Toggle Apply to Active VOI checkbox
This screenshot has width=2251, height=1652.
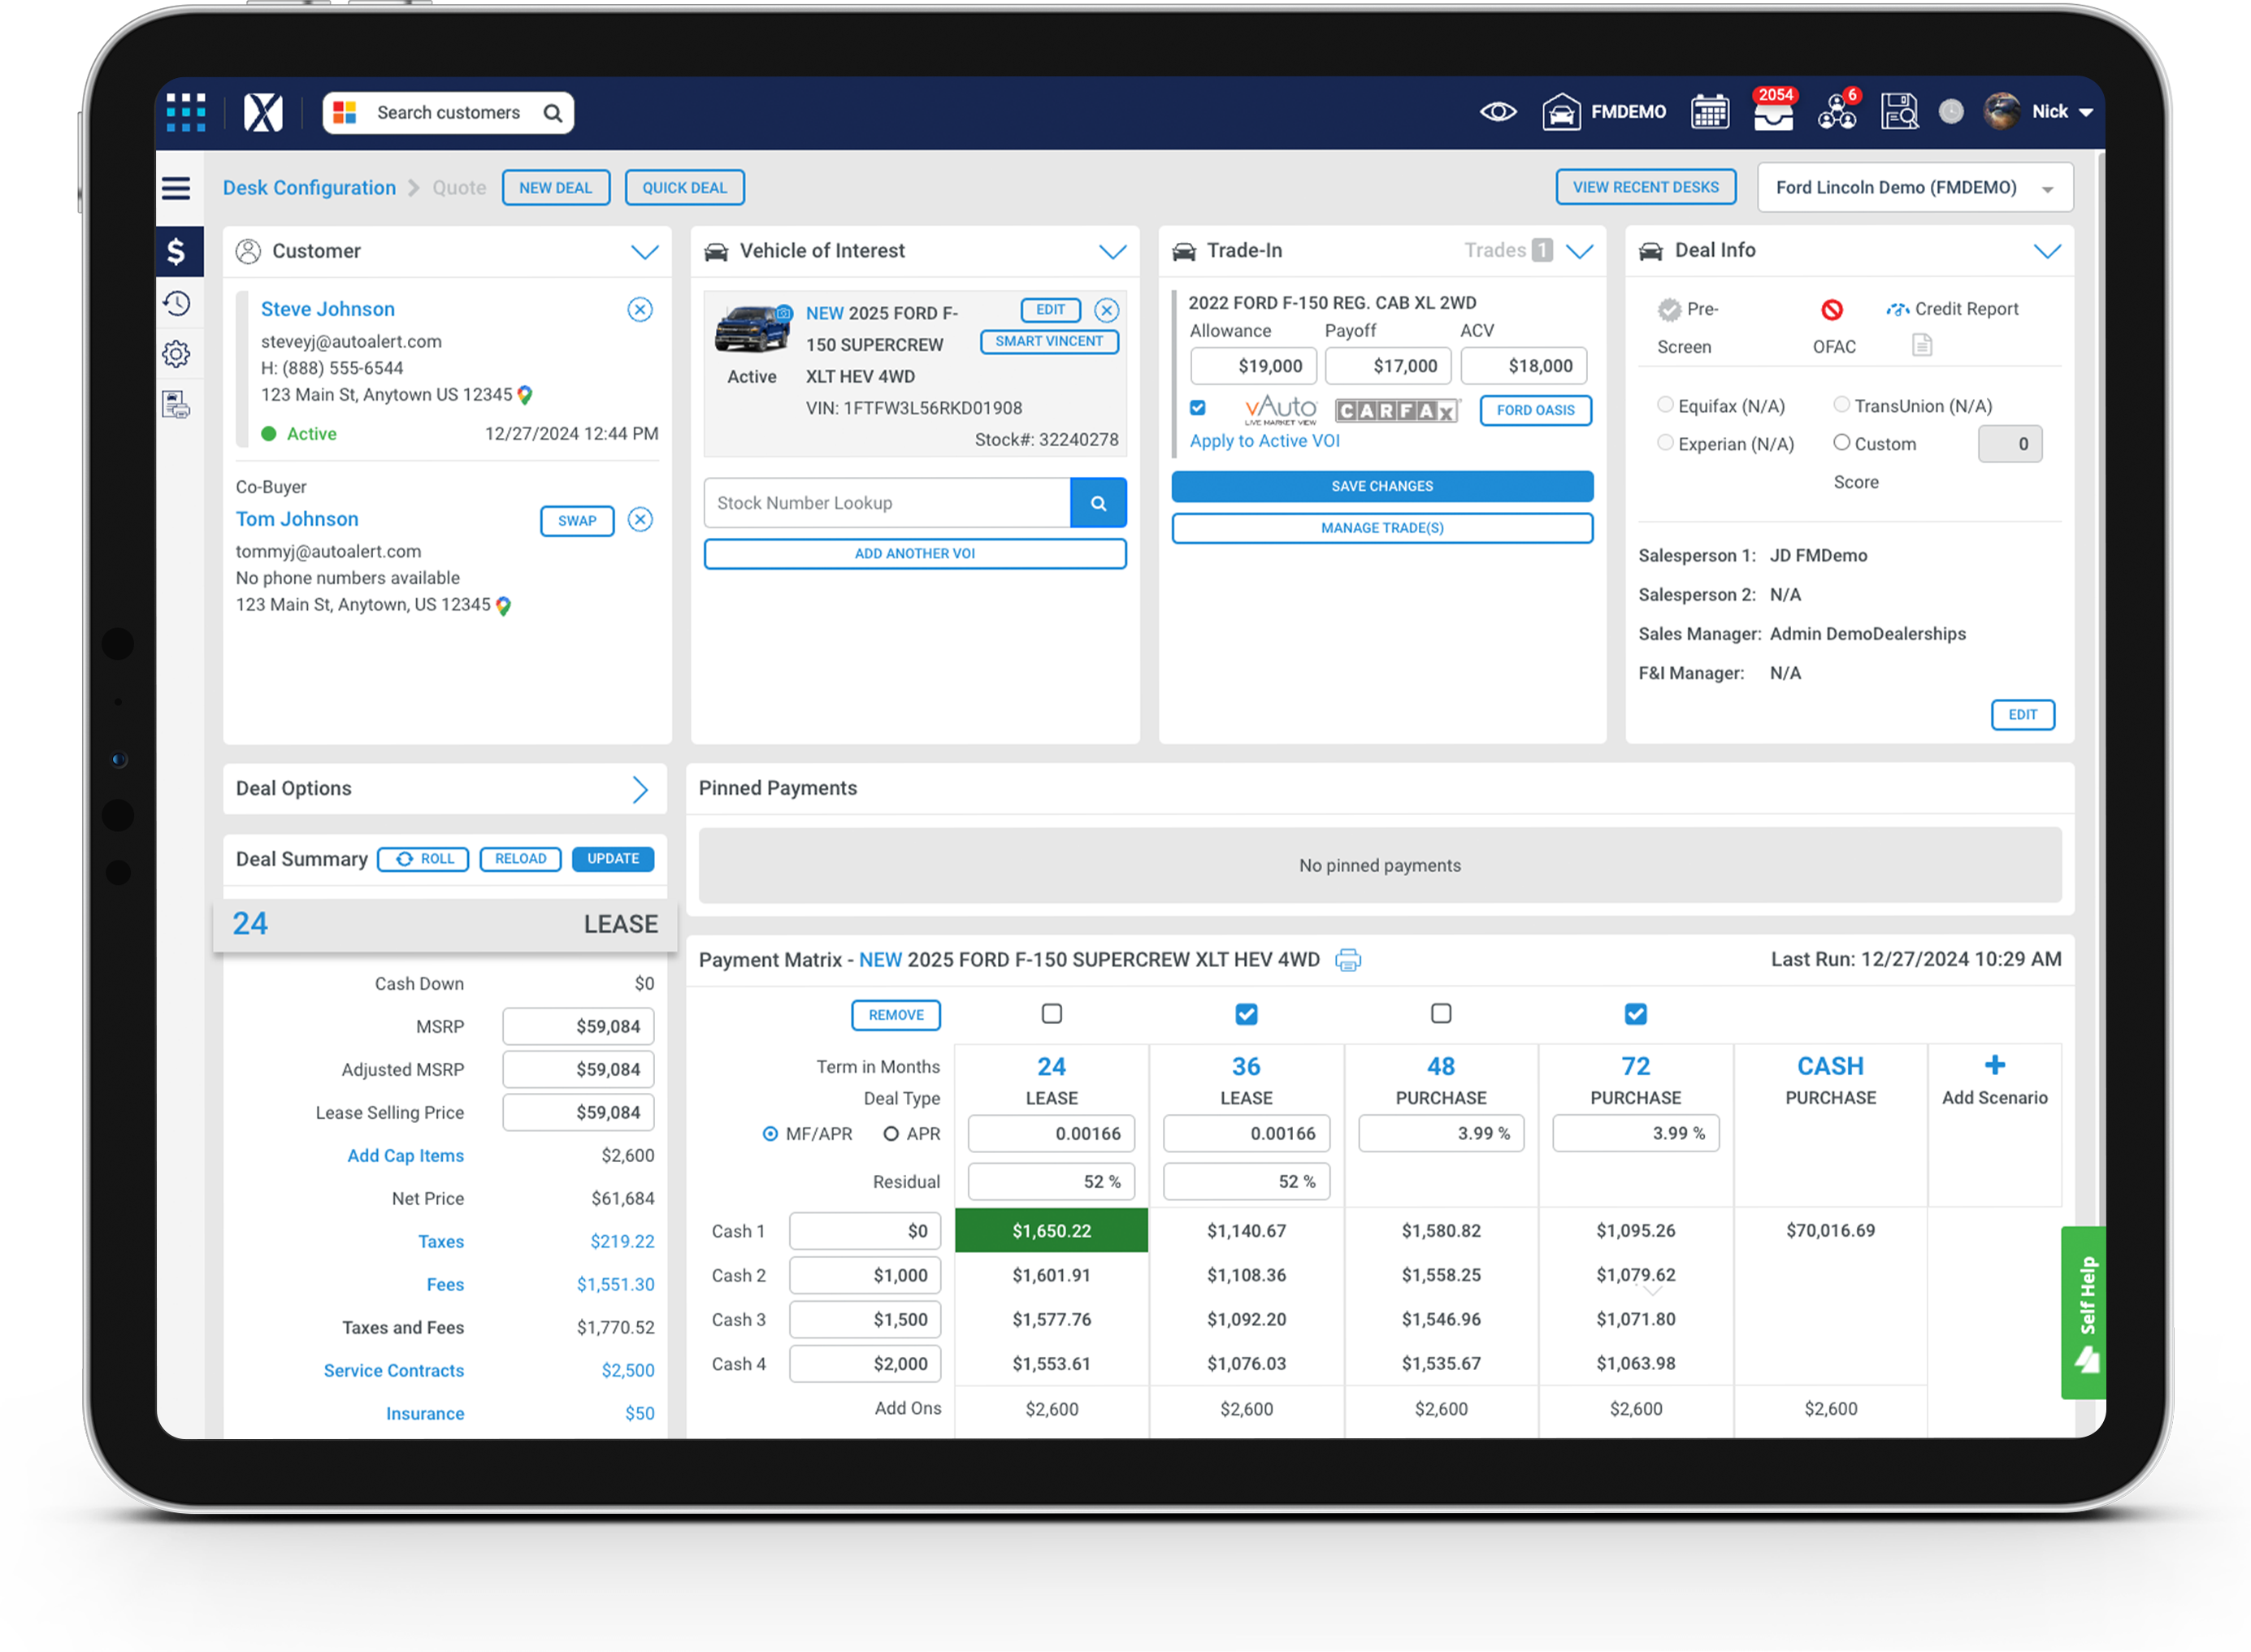[1198, 408]
